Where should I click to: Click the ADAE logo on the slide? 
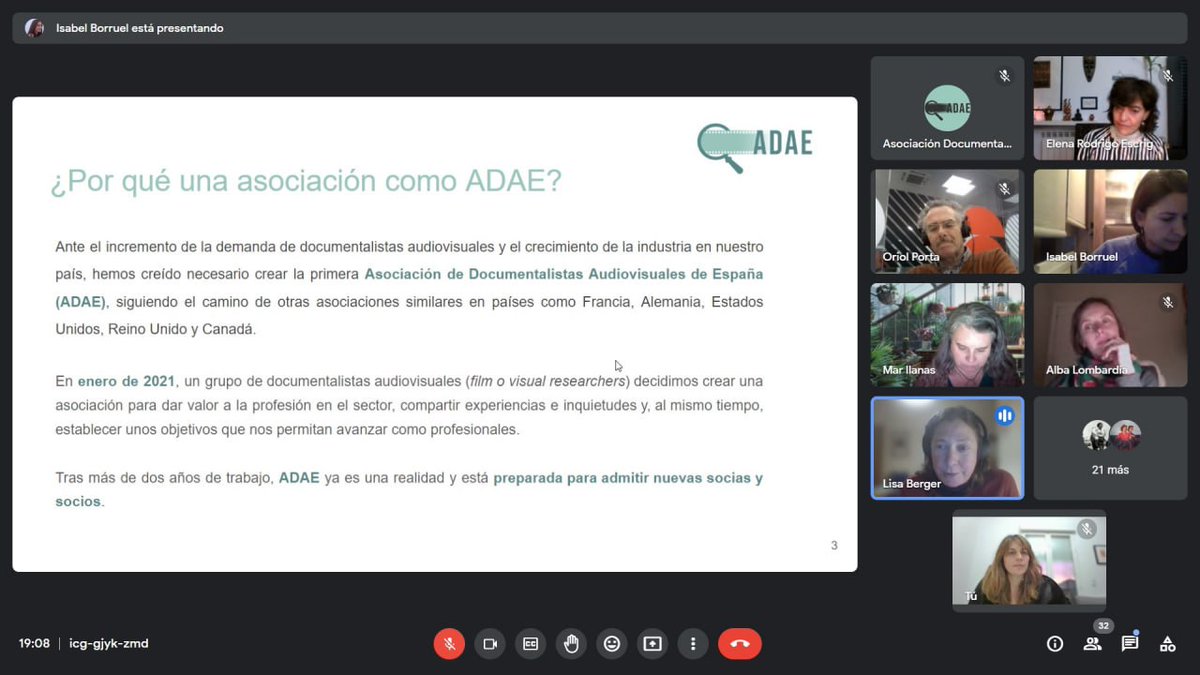point(755,146)
